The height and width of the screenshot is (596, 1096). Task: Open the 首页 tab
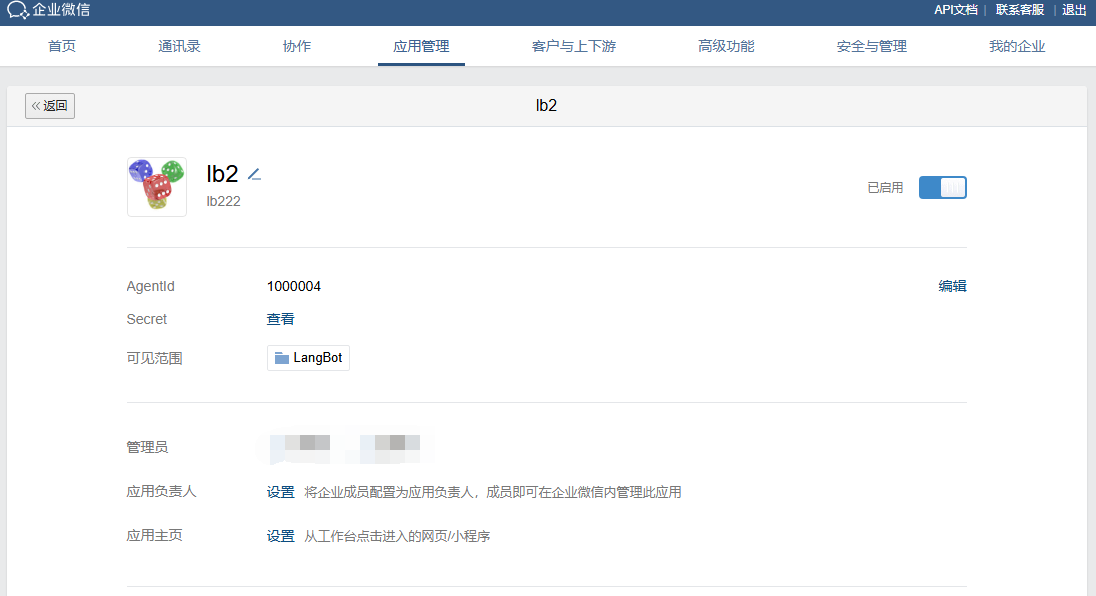[62, 46]
